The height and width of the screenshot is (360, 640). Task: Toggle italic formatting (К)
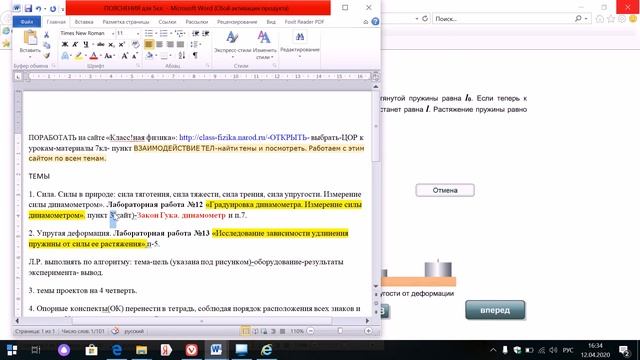click(75, 44)
